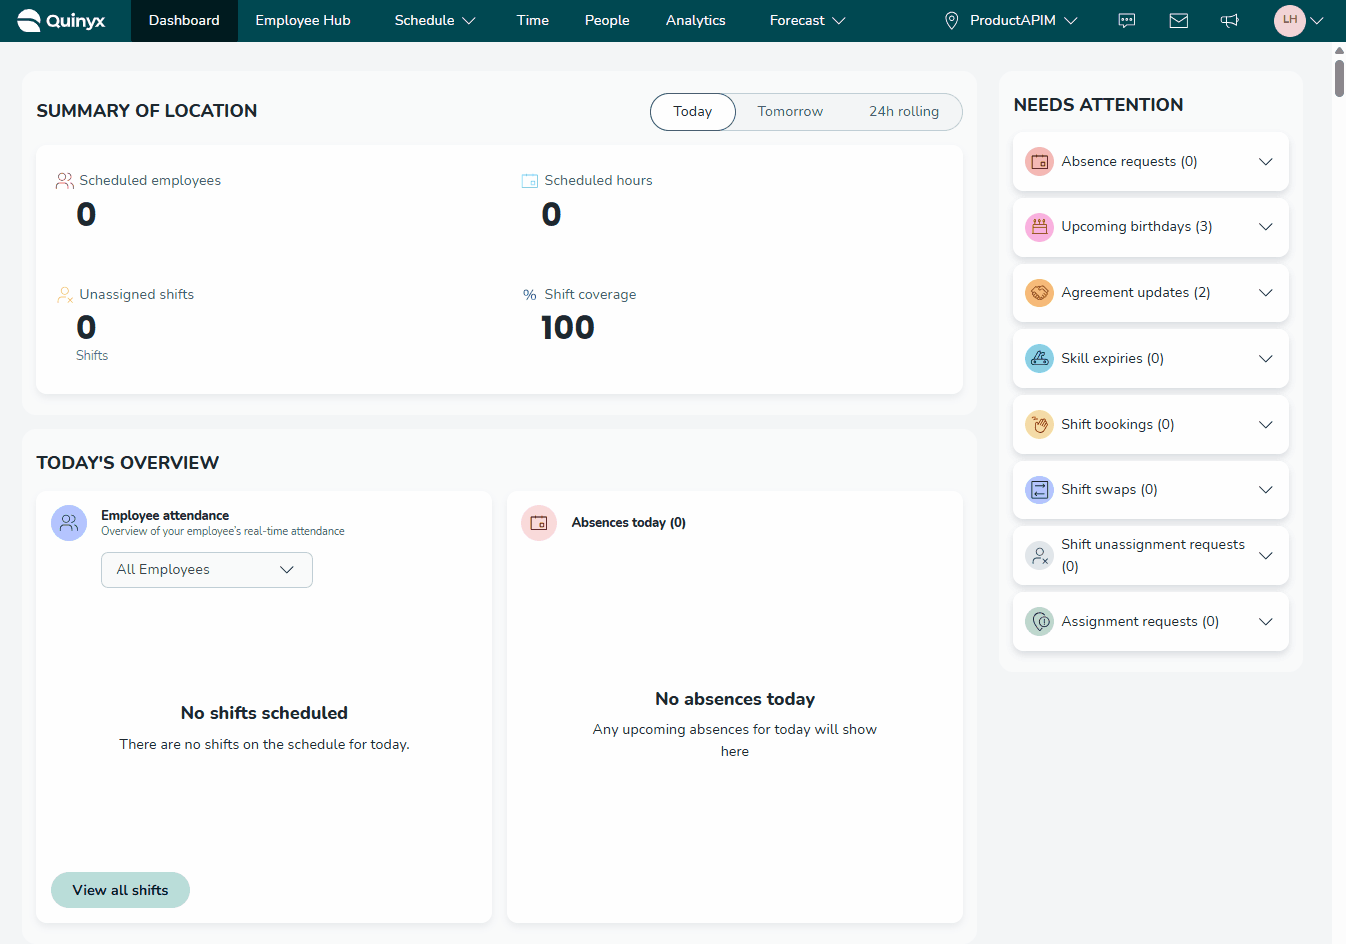Image resolution: width=1346 pixels, height=944 pixels.
Task: Expand the Shift bookings section chevron
Action: [x=1266, y=424]
